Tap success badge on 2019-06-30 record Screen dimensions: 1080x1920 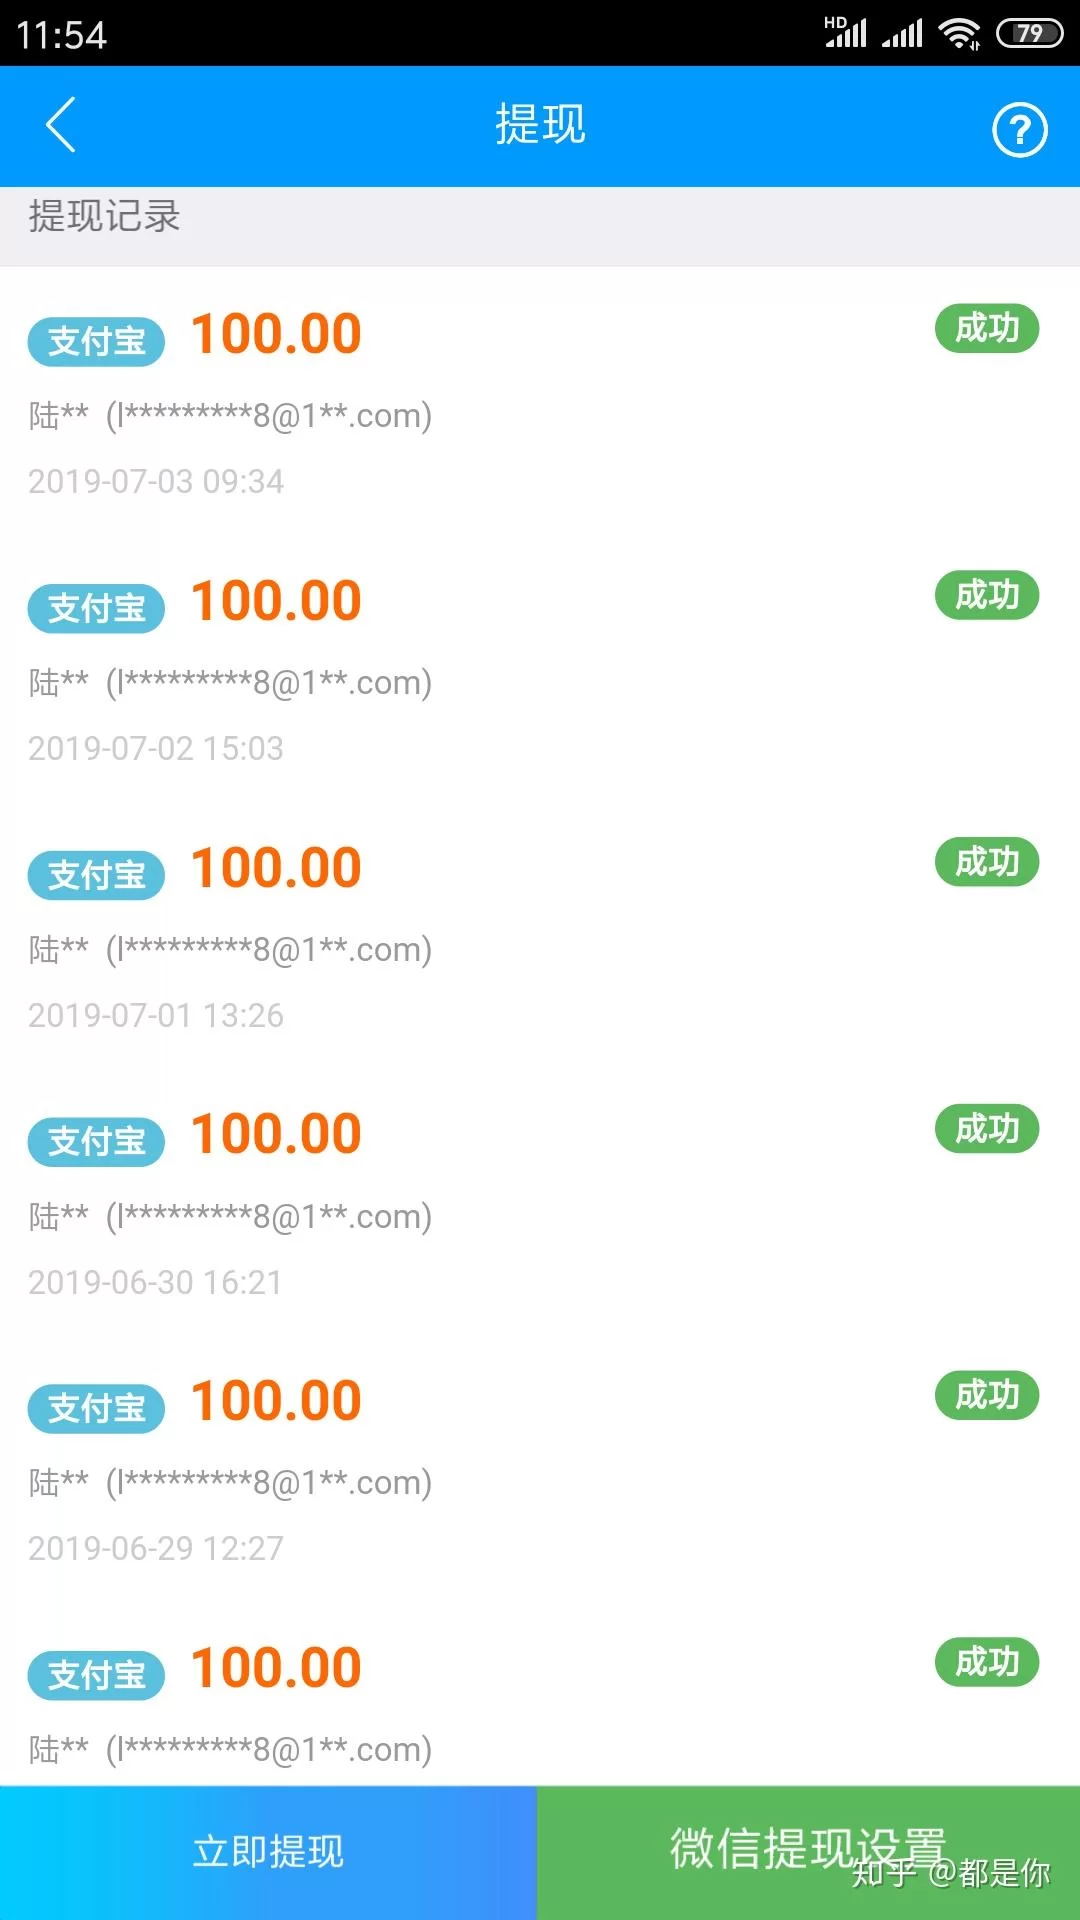[986, 1129]
